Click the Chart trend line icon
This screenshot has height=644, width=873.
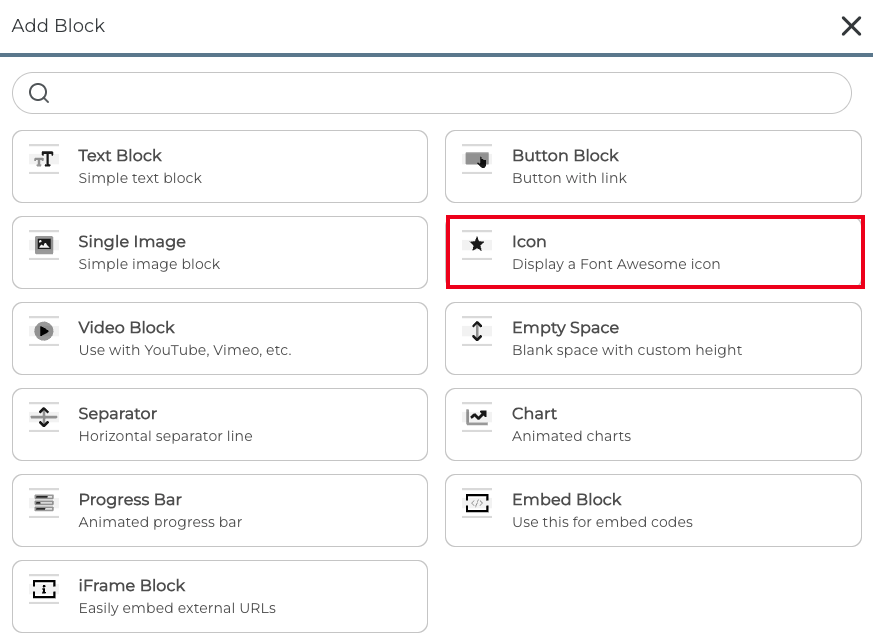477,417
